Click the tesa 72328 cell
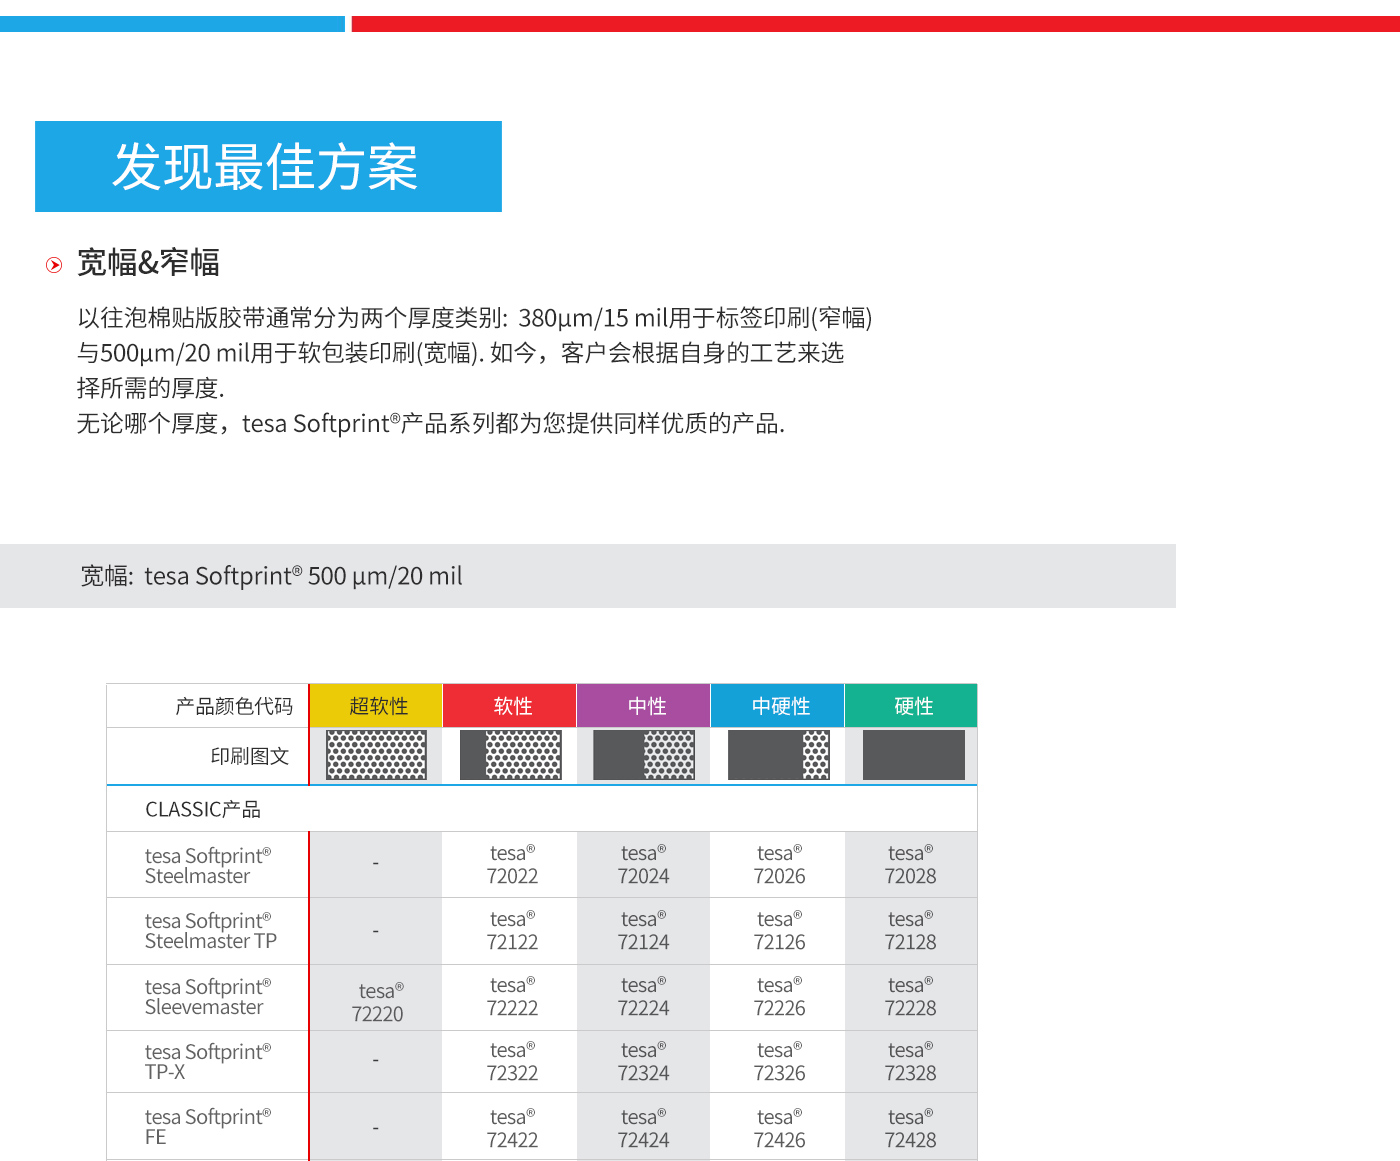Viewport: 1400px width, 1161px height. coord(910,1062)
